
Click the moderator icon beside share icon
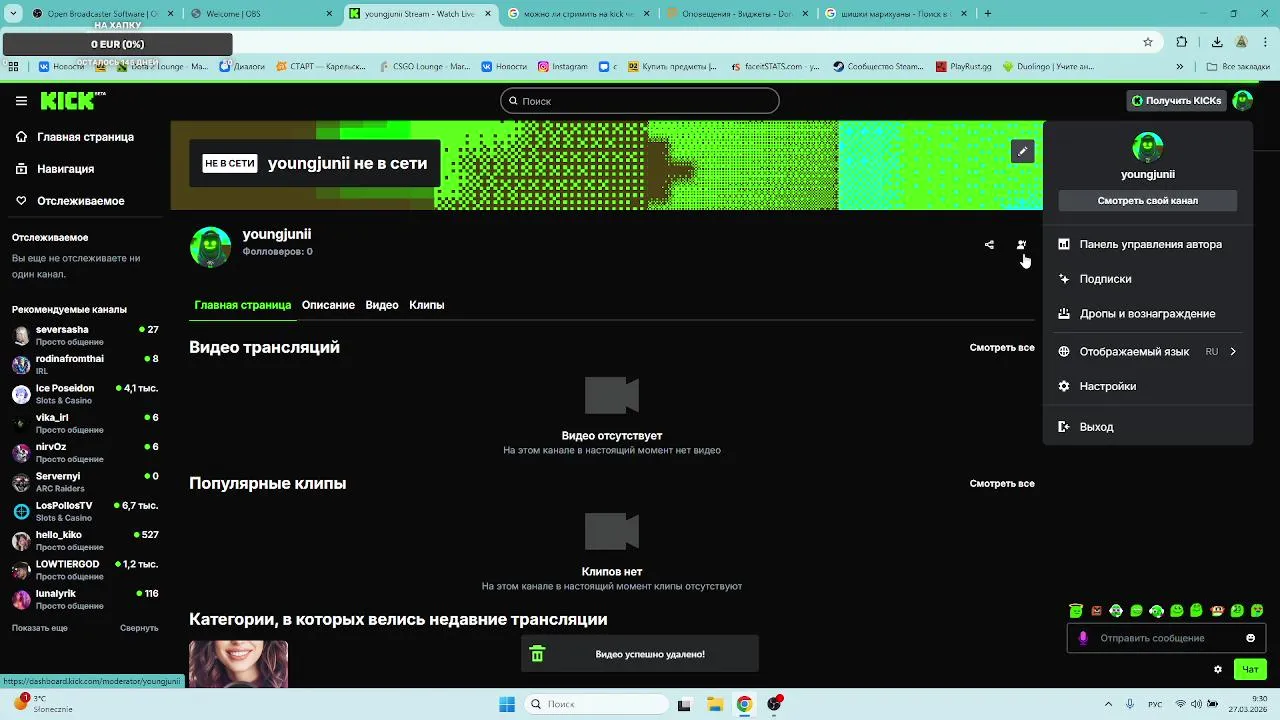[x=1021, y=245]
